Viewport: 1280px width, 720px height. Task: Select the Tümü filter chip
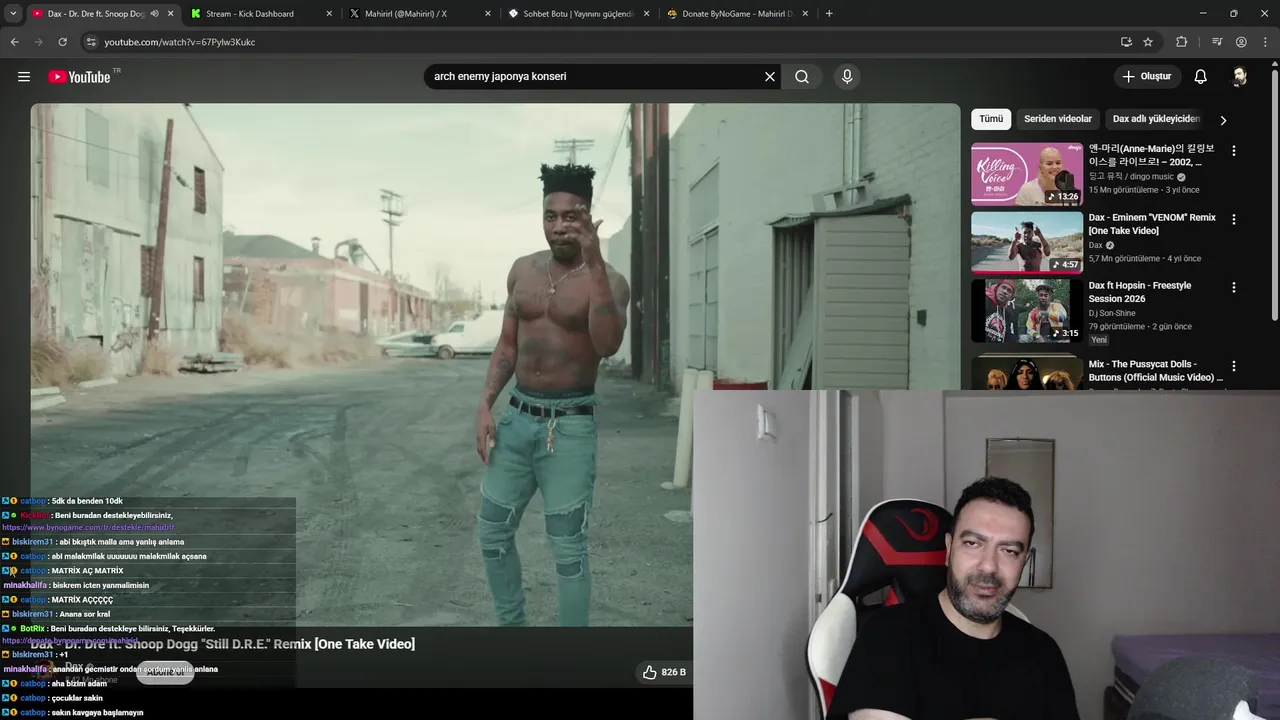click(x=991, y=119)
